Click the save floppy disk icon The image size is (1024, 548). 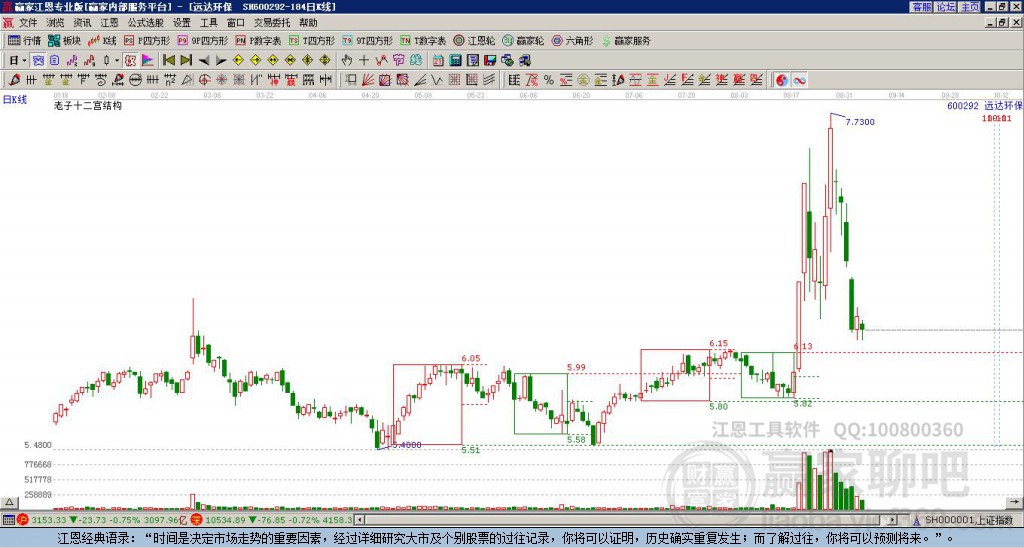click(x=490, y=61)
